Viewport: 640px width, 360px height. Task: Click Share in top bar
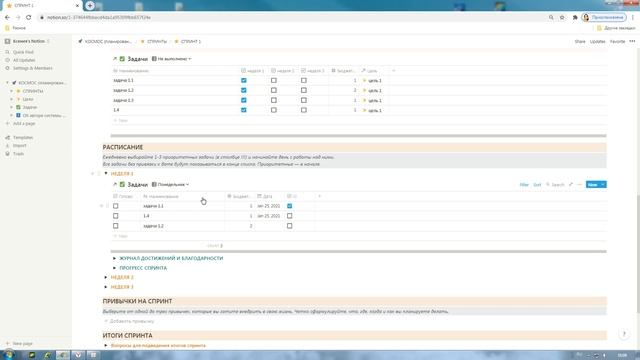[x=580, y=41]
